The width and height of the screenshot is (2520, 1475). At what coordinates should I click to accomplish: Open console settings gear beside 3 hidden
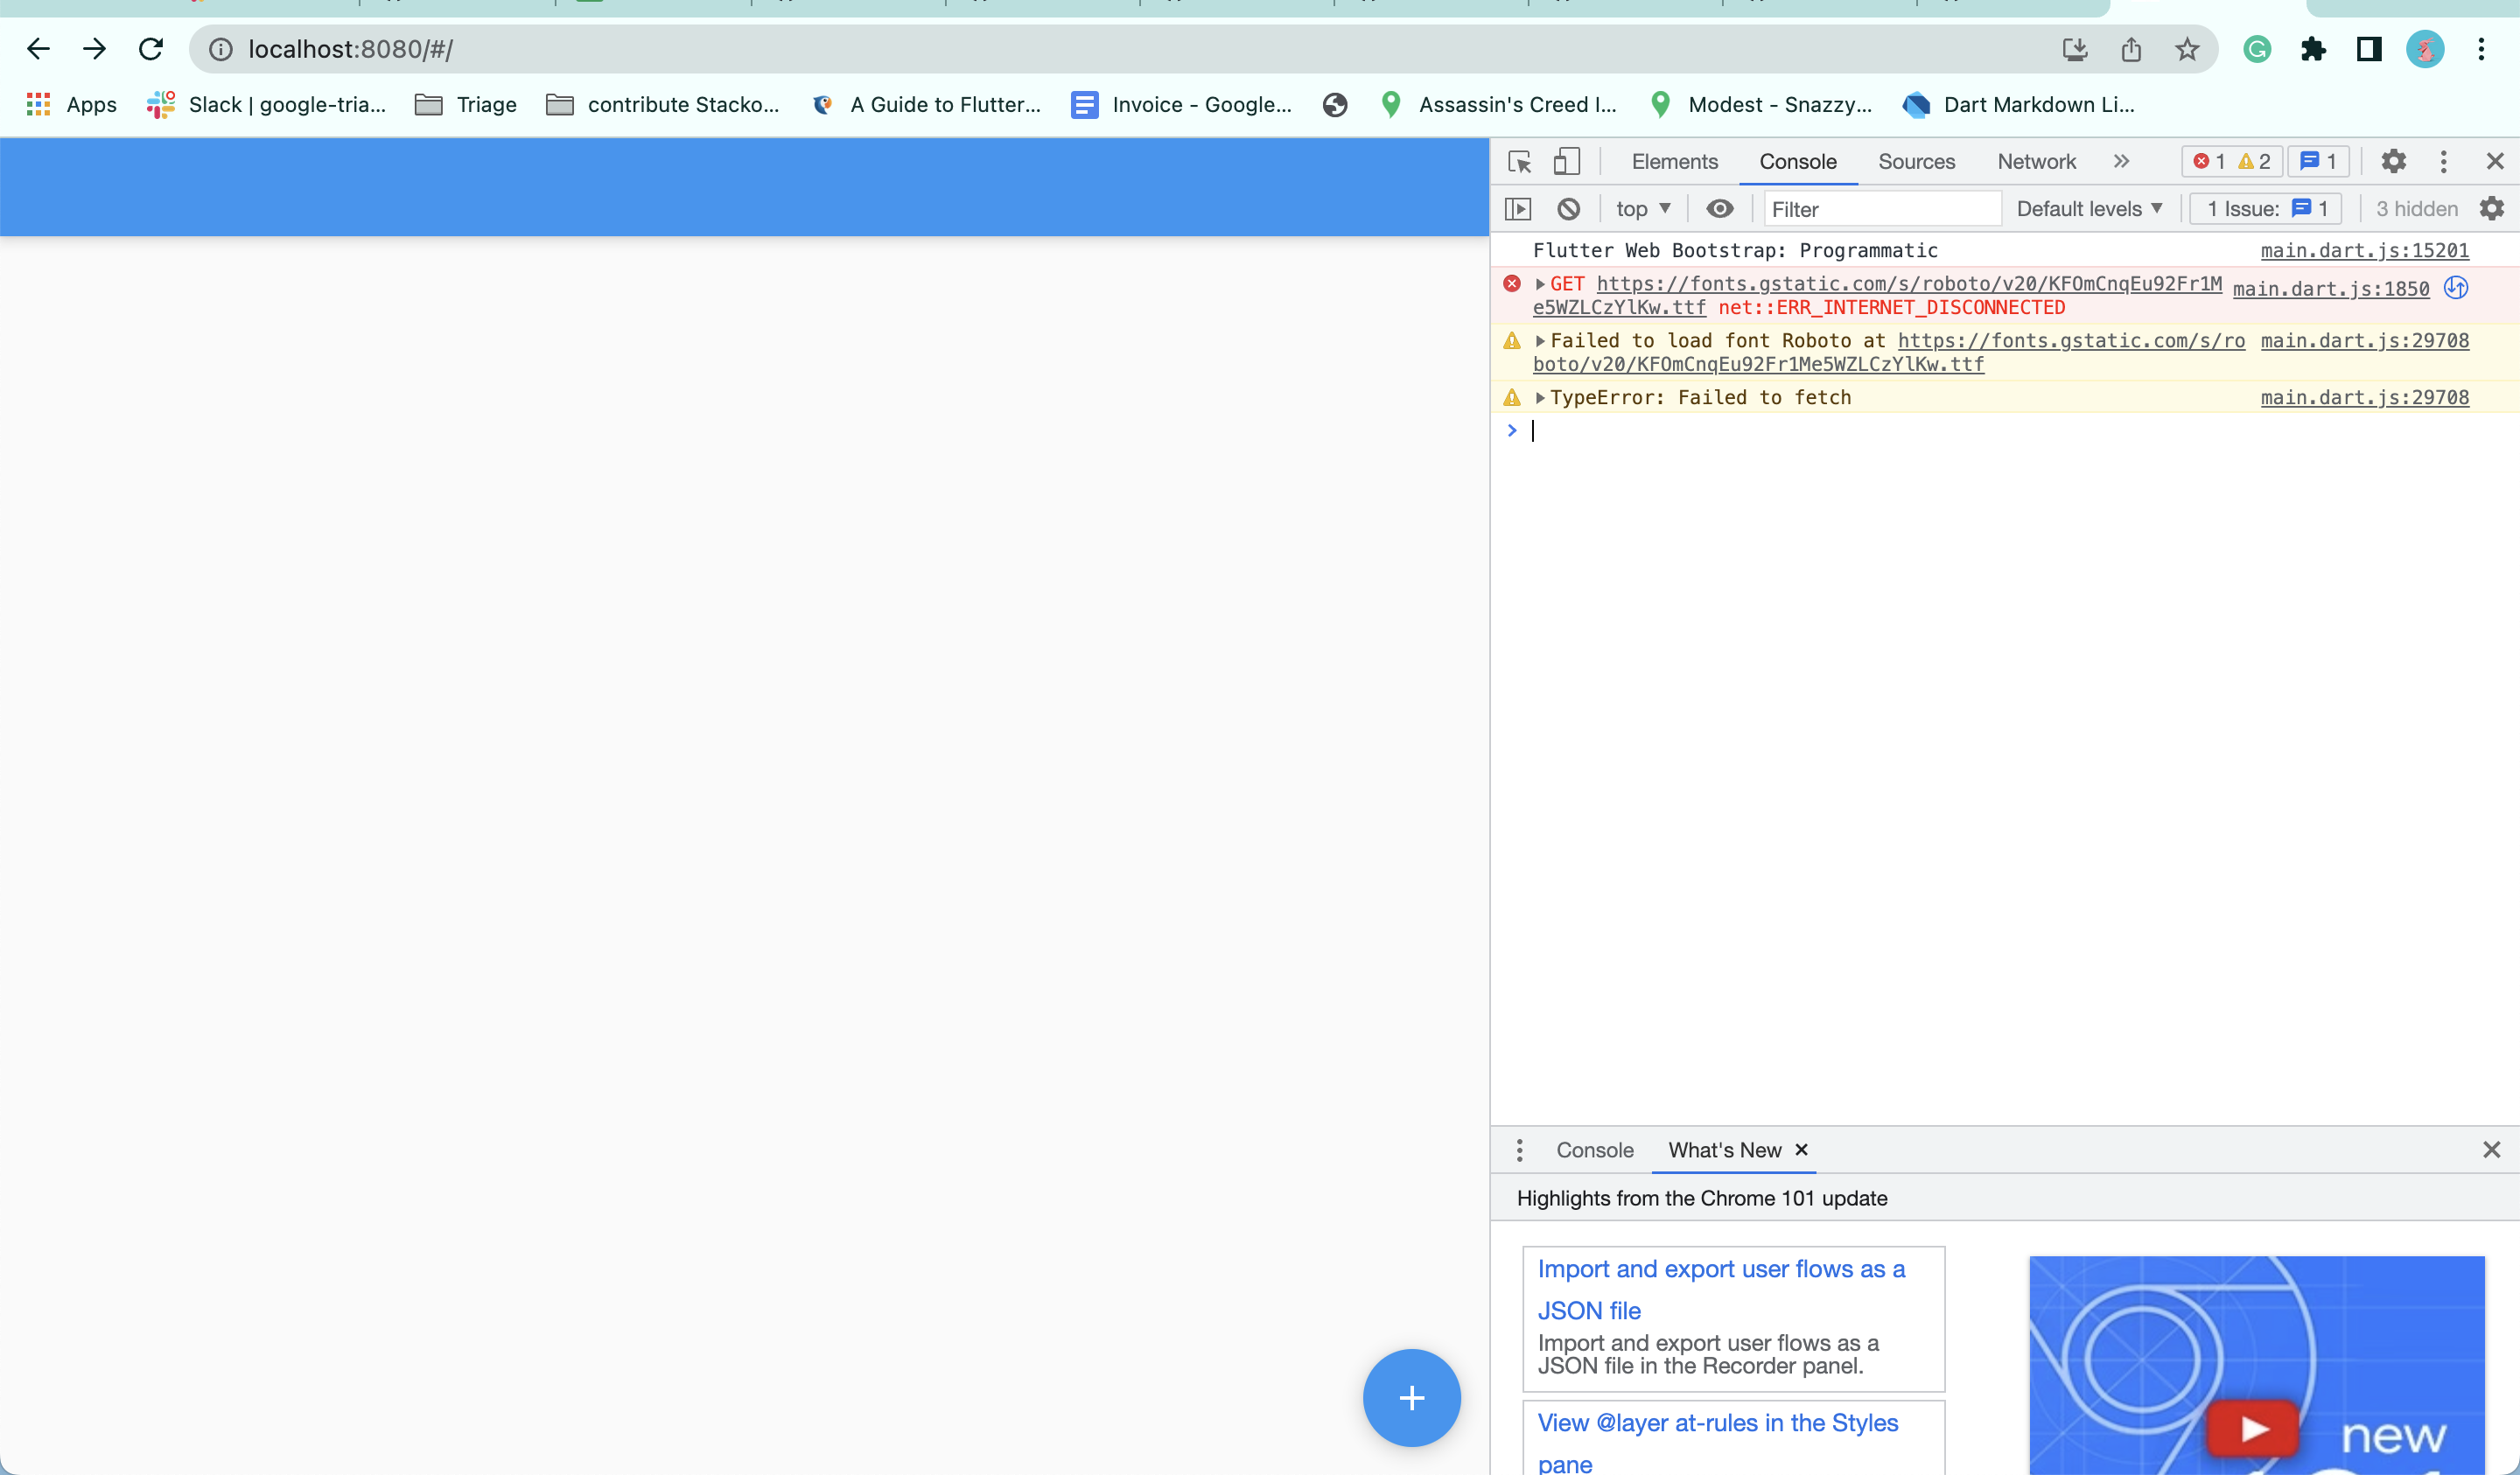click(2492, 208)
